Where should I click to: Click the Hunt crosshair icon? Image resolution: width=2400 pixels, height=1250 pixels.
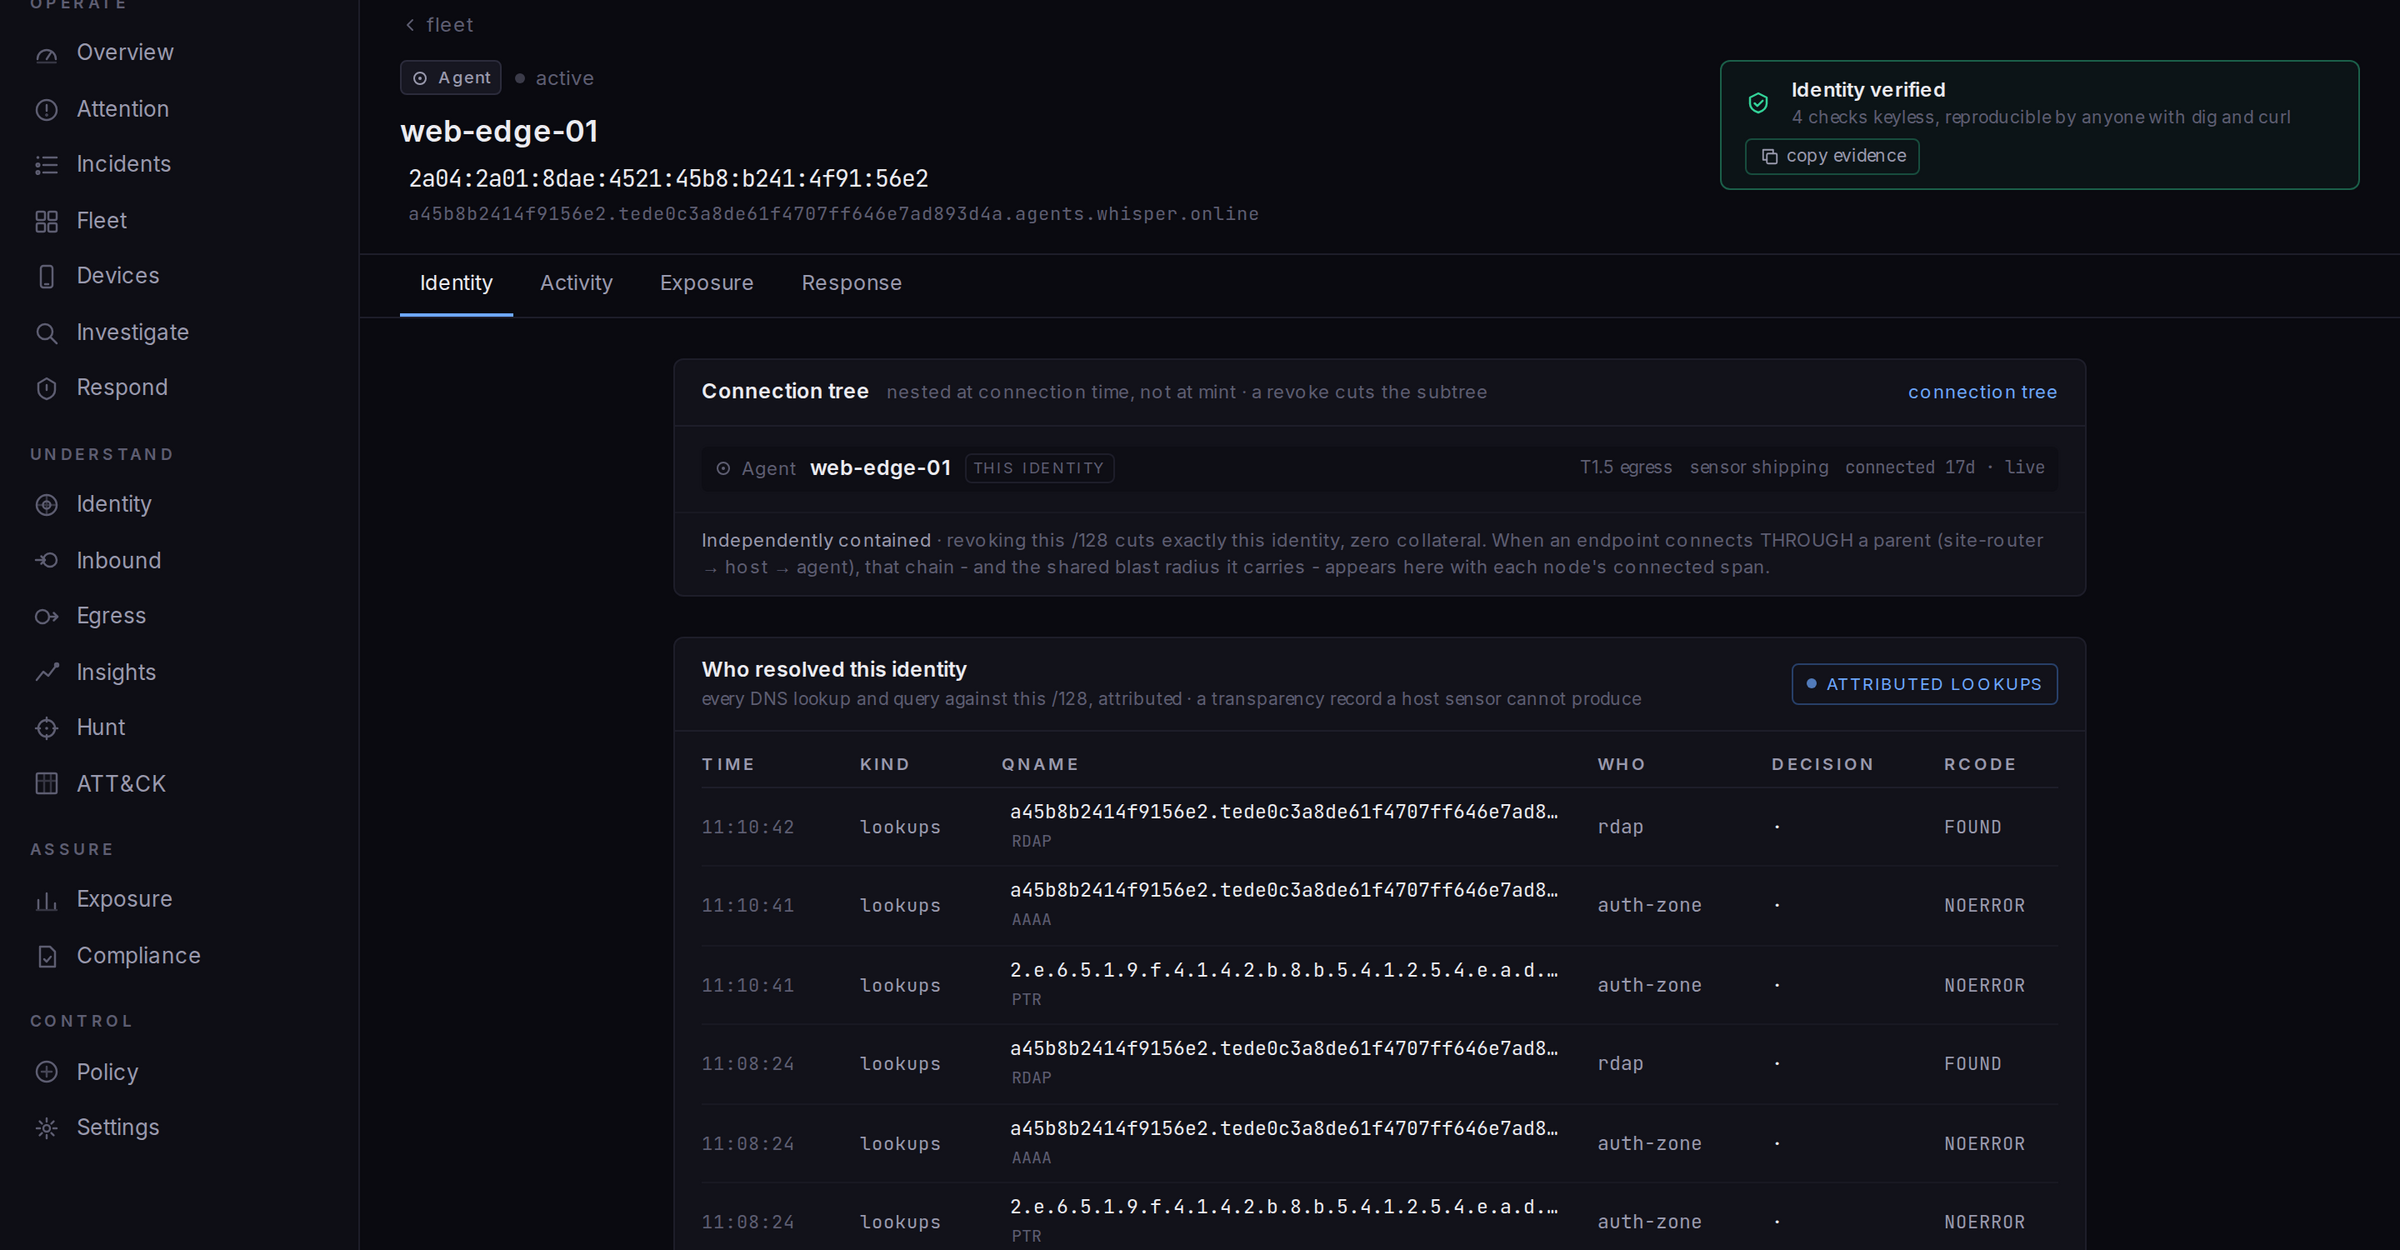(x=46, y=729)
